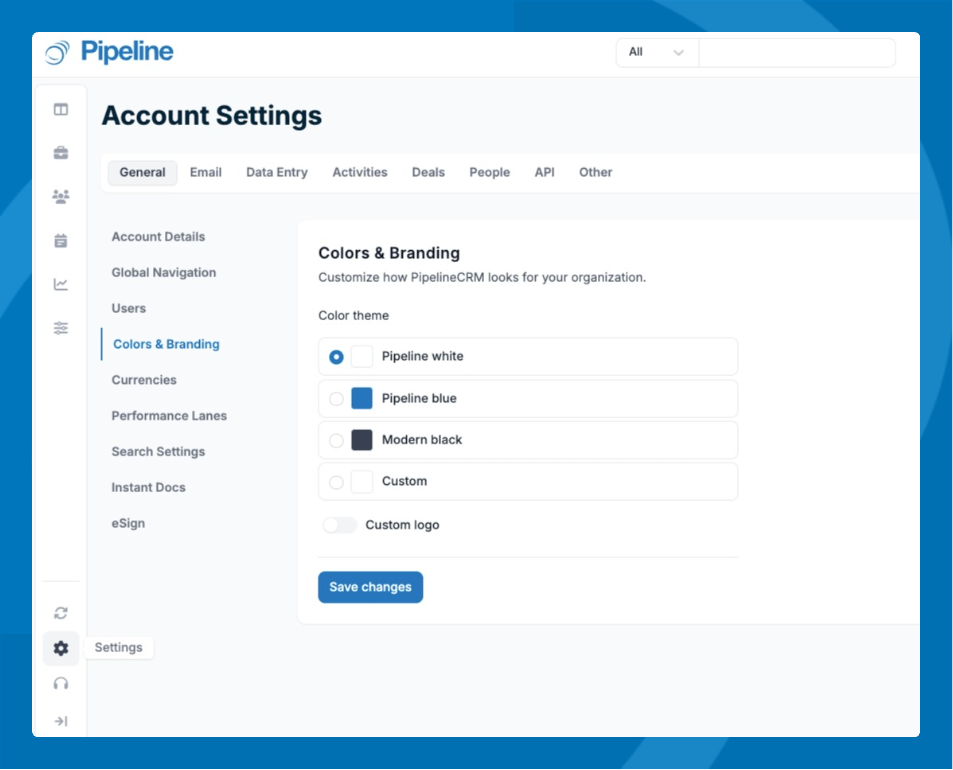Open the All search scope dropdown

[657, 52]
